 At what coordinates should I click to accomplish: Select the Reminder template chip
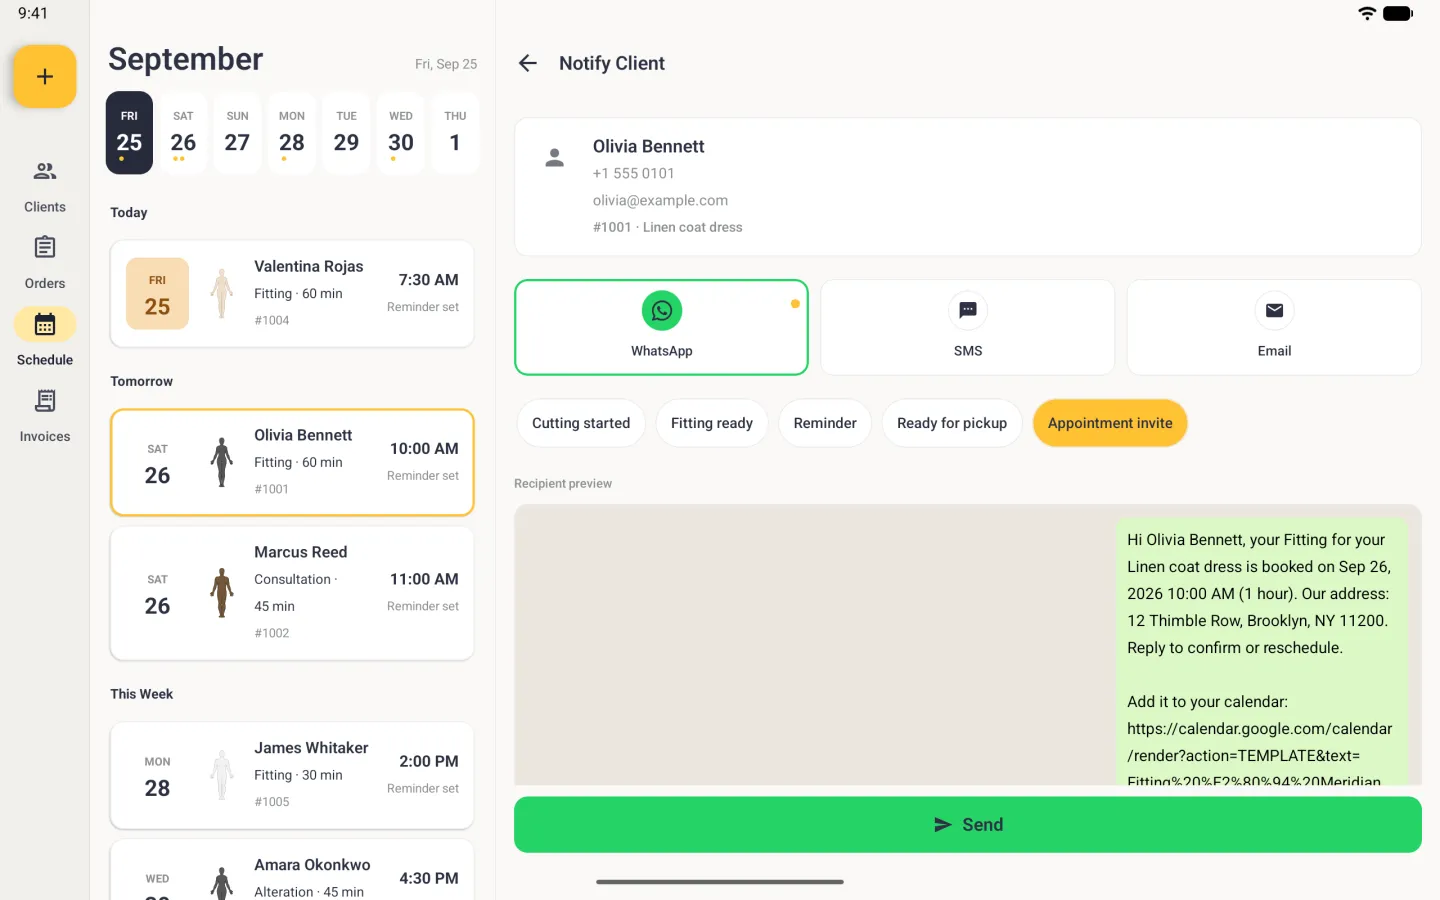825,423
